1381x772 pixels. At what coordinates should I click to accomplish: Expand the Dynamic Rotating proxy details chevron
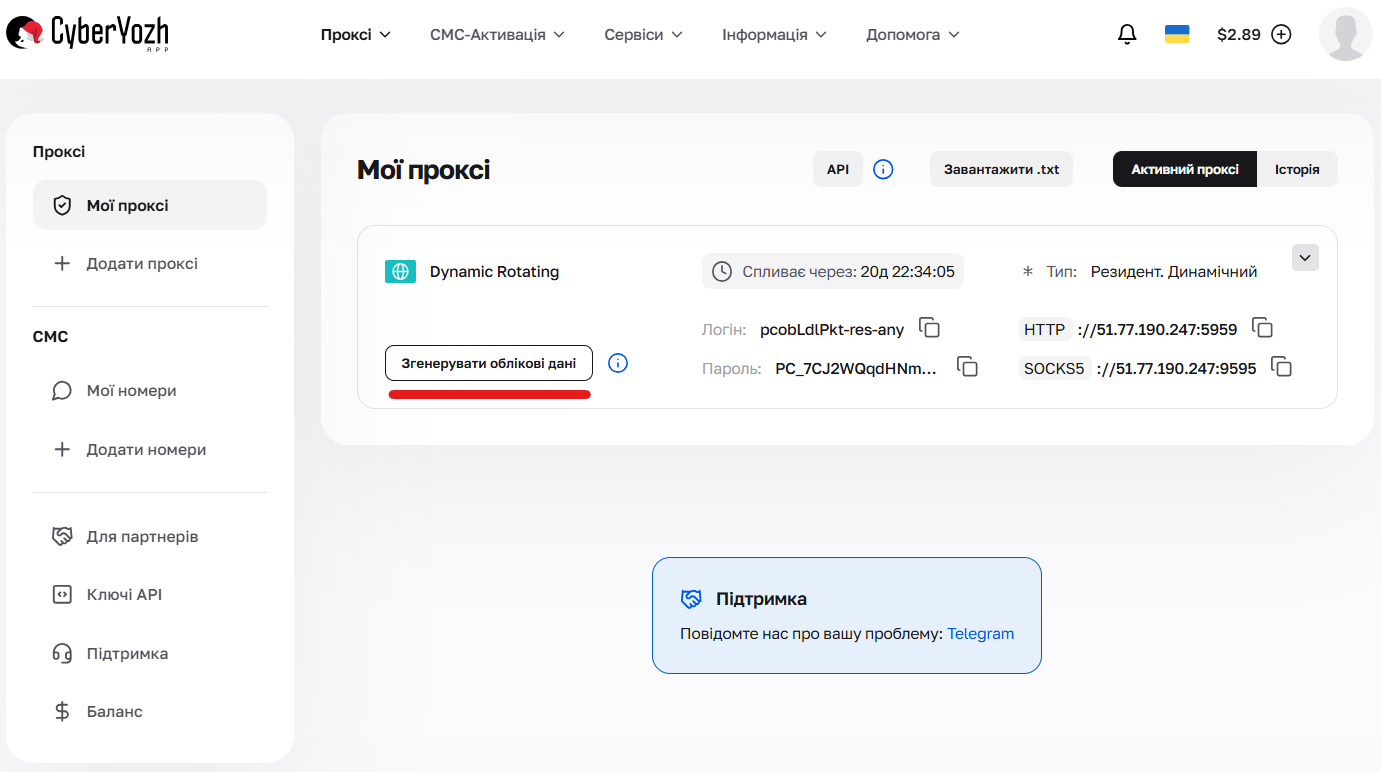point(1305,257)
